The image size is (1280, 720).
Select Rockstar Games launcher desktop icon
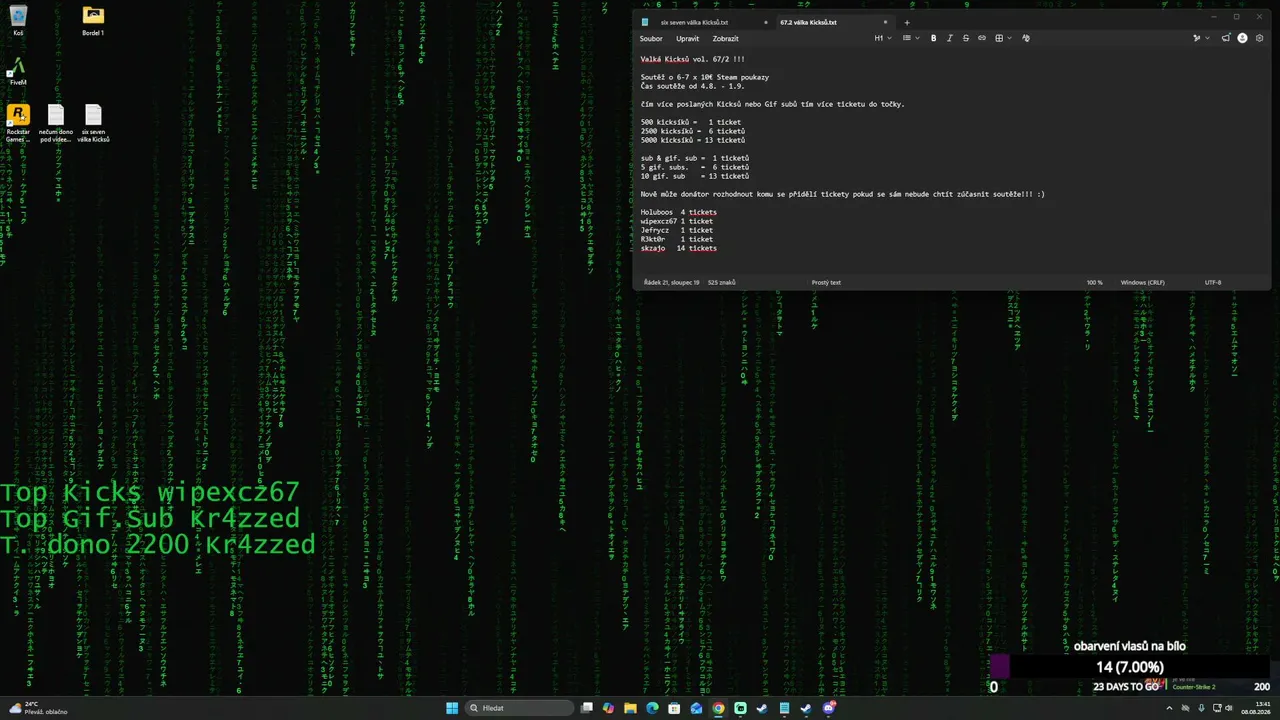coord(18,124)
